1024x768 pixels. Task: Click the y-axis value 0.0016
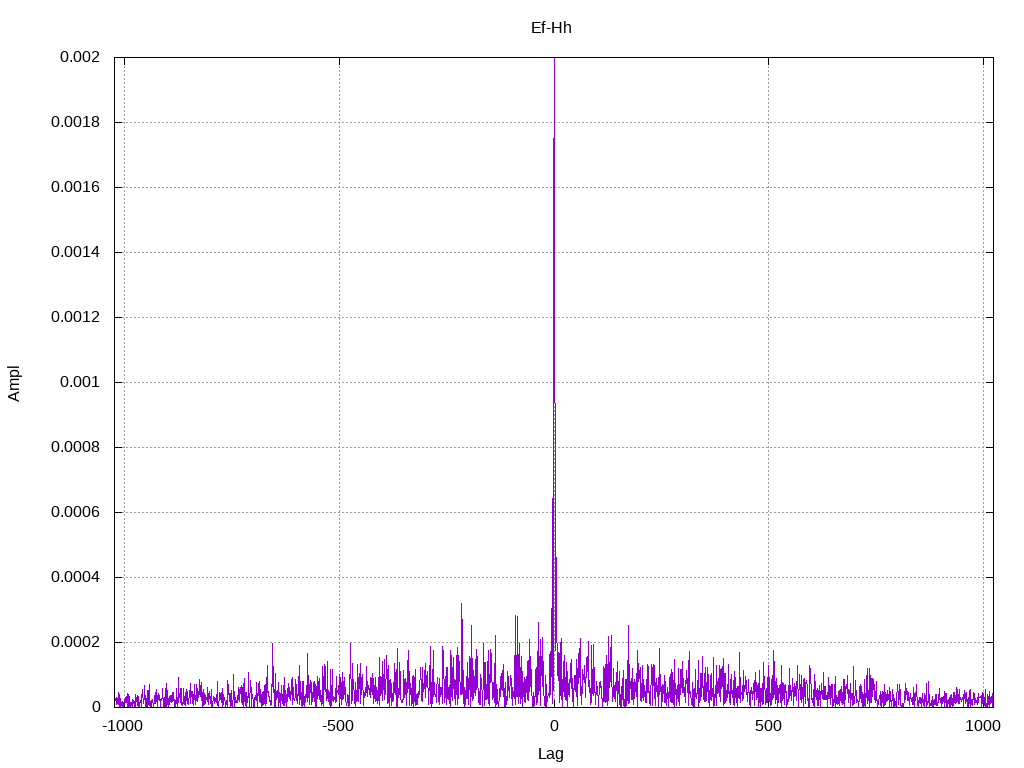pyautogui.click(x=76, y=187)
